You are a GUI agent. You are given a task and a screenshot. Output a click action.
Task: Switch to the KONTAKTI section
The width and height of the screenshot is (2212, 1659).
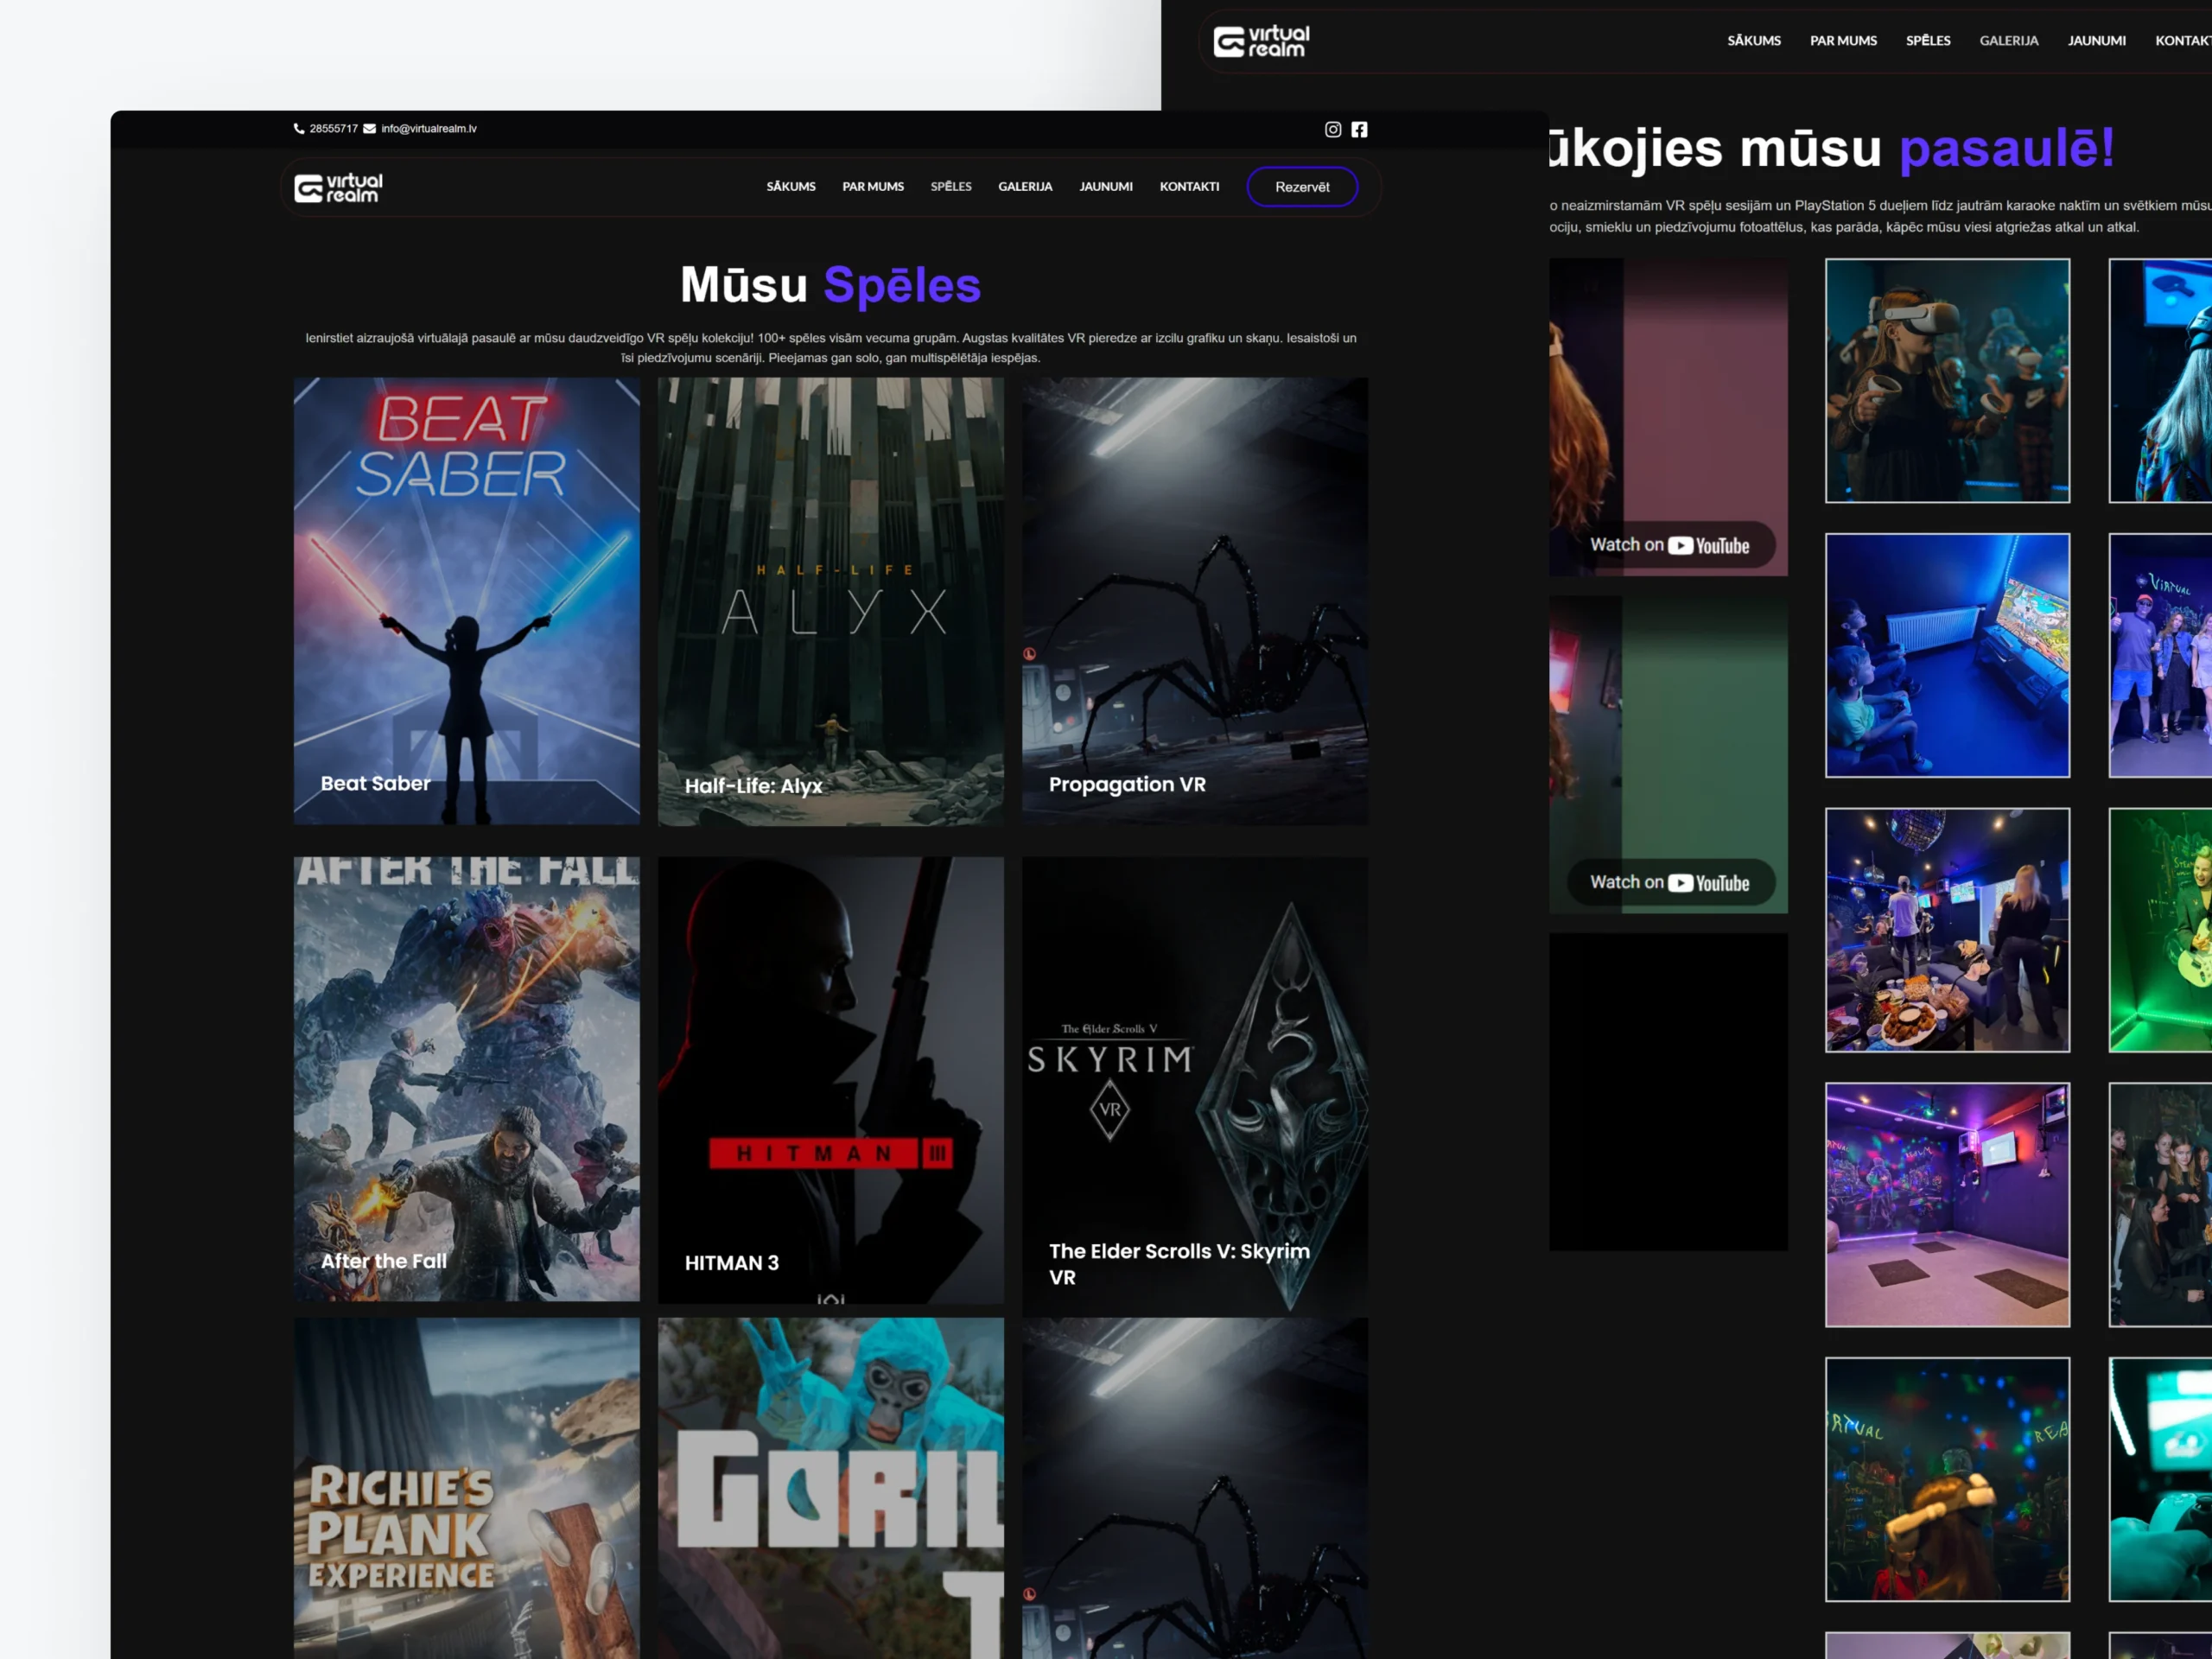(1189, 186)
